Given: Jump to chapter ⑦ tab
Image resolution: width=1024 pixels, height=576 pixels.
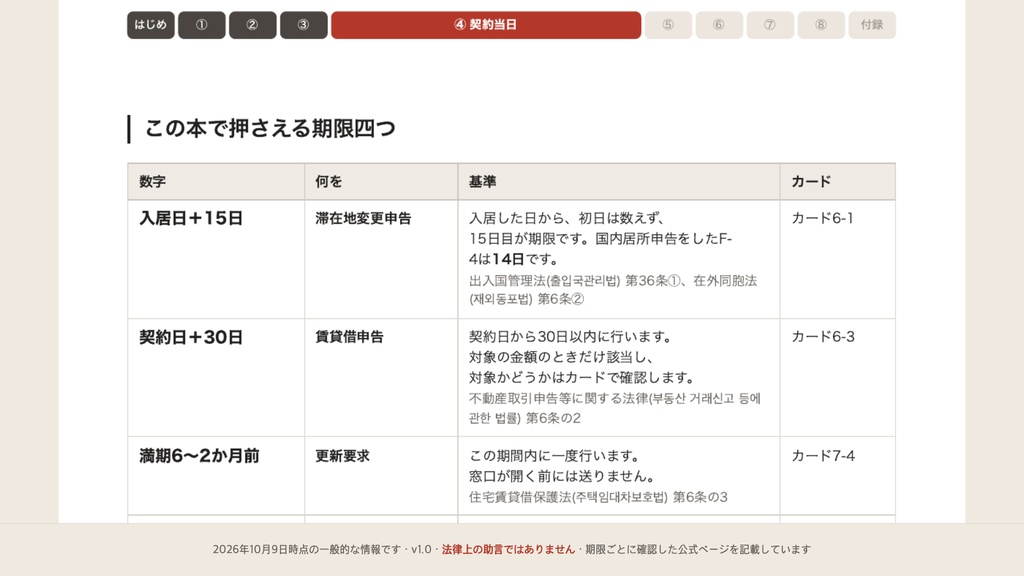Looking at the screenshot, I should [770, 25].
